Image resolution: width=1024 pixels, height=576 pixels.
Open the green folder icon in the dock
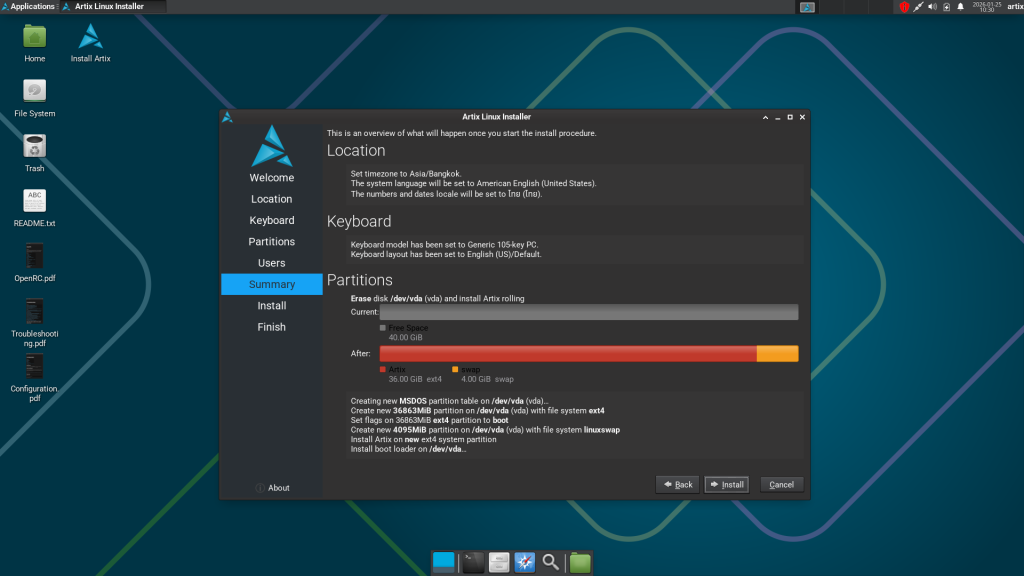point(580,561)
